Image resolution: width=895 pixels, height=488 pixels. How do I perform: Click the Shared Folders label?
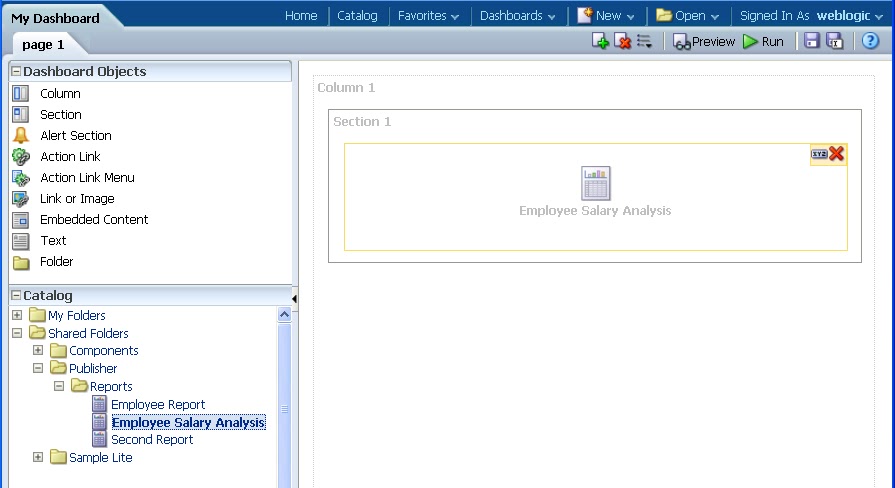[88, 333]
